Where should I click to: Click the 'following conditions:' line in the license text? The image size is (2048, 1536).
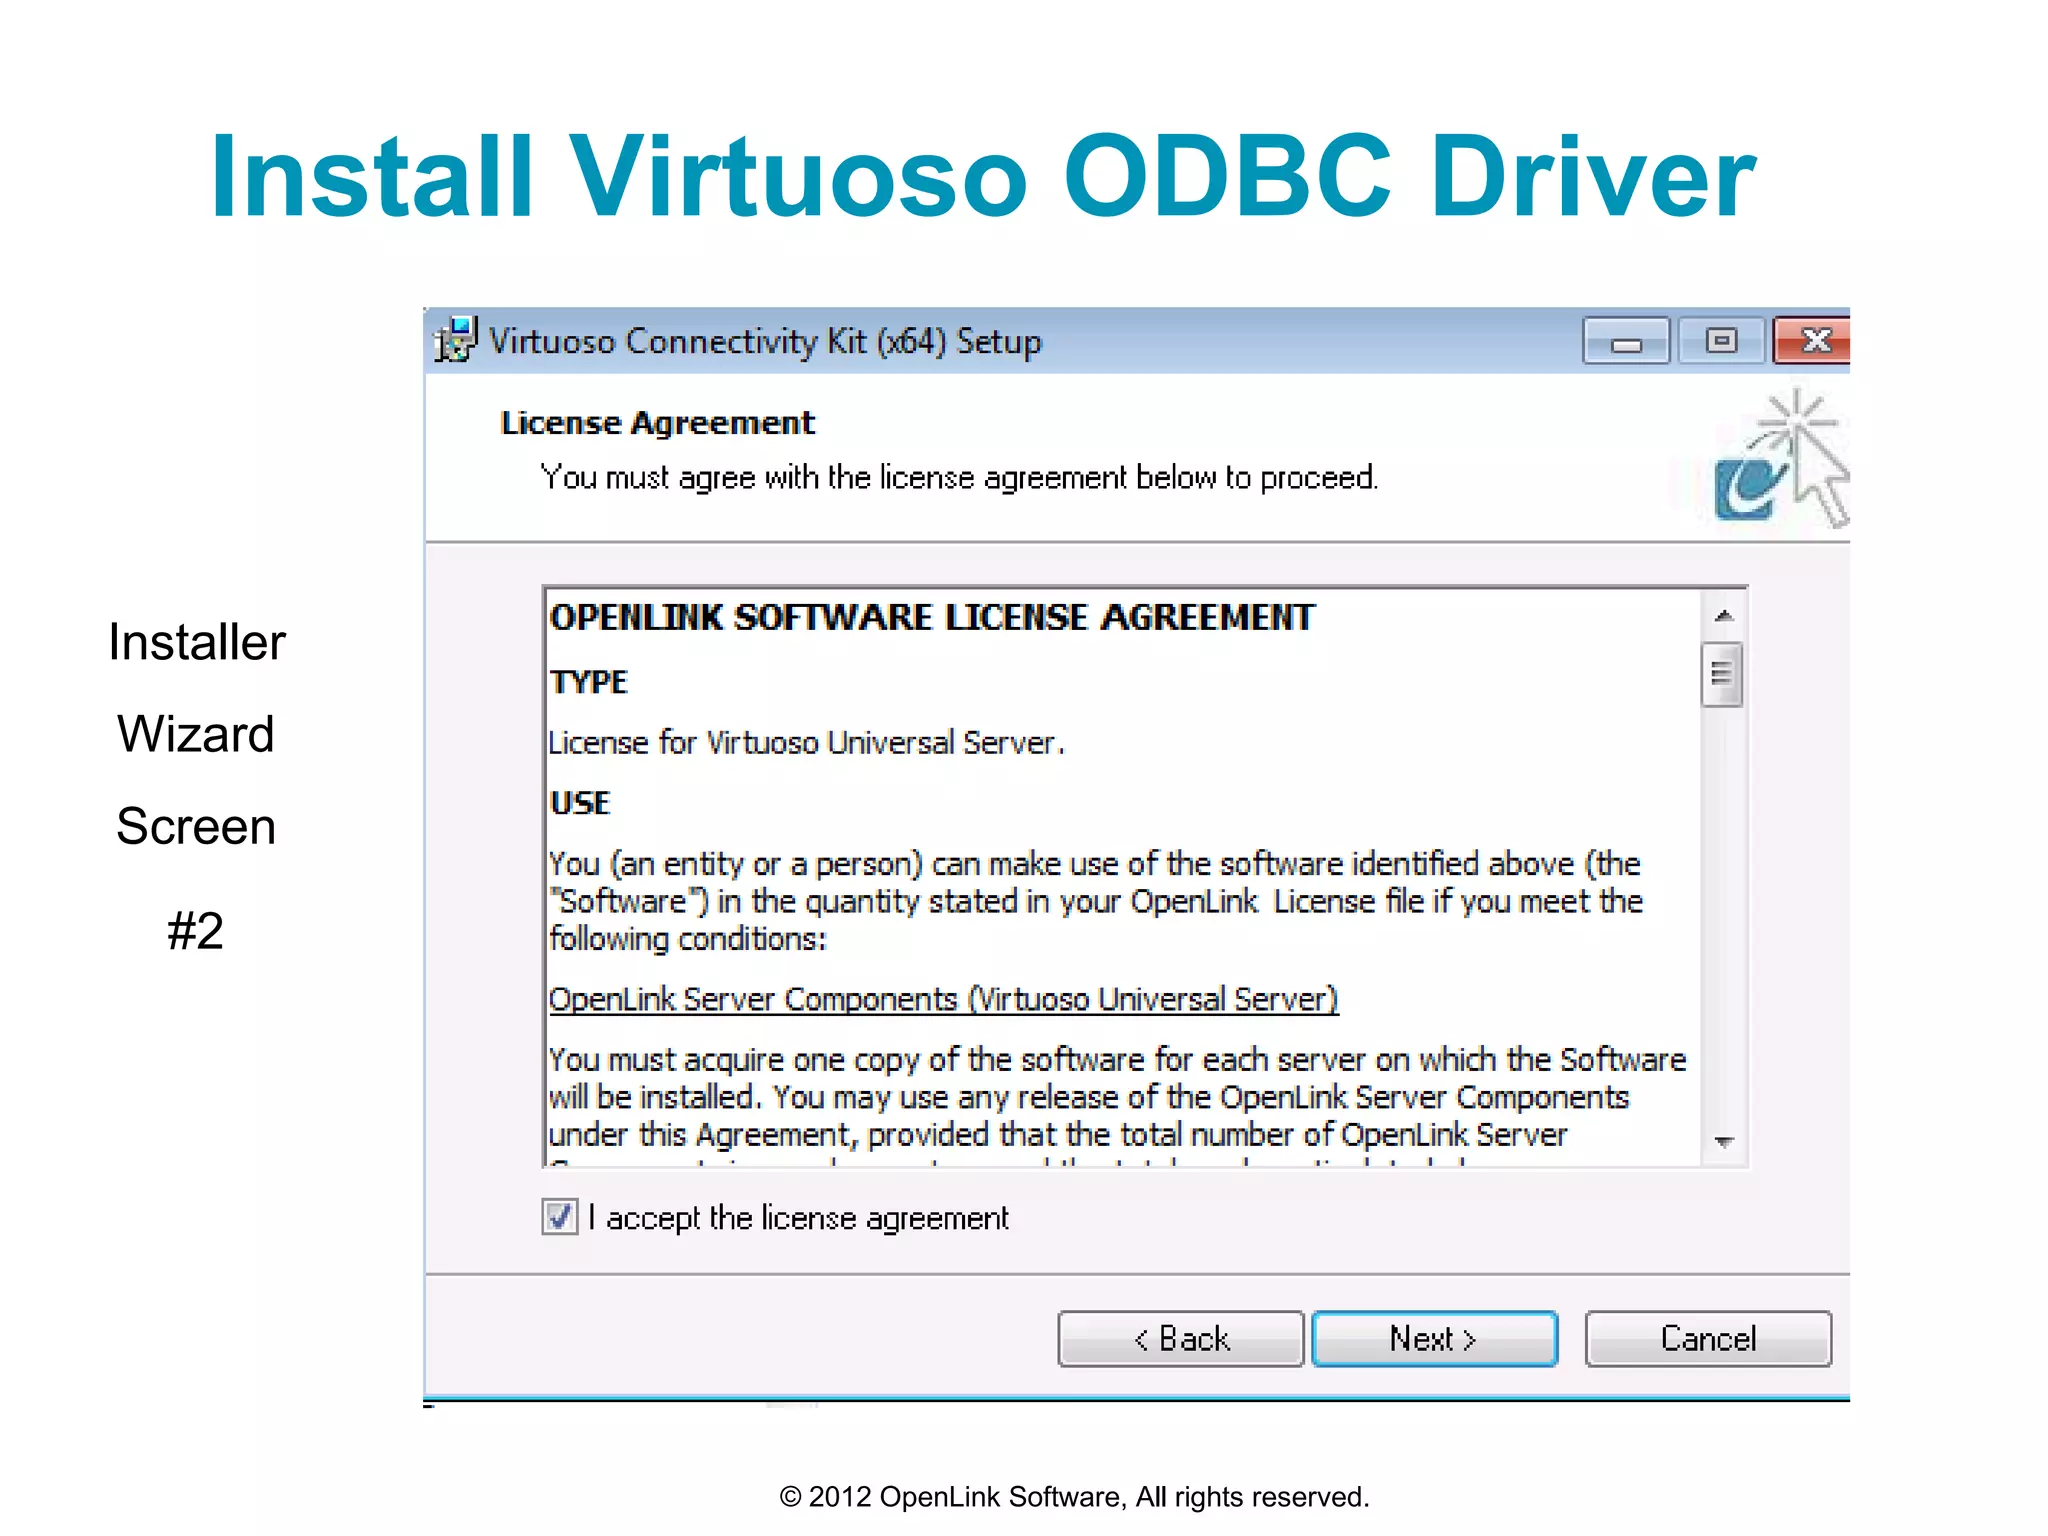[x=688, y=939]
